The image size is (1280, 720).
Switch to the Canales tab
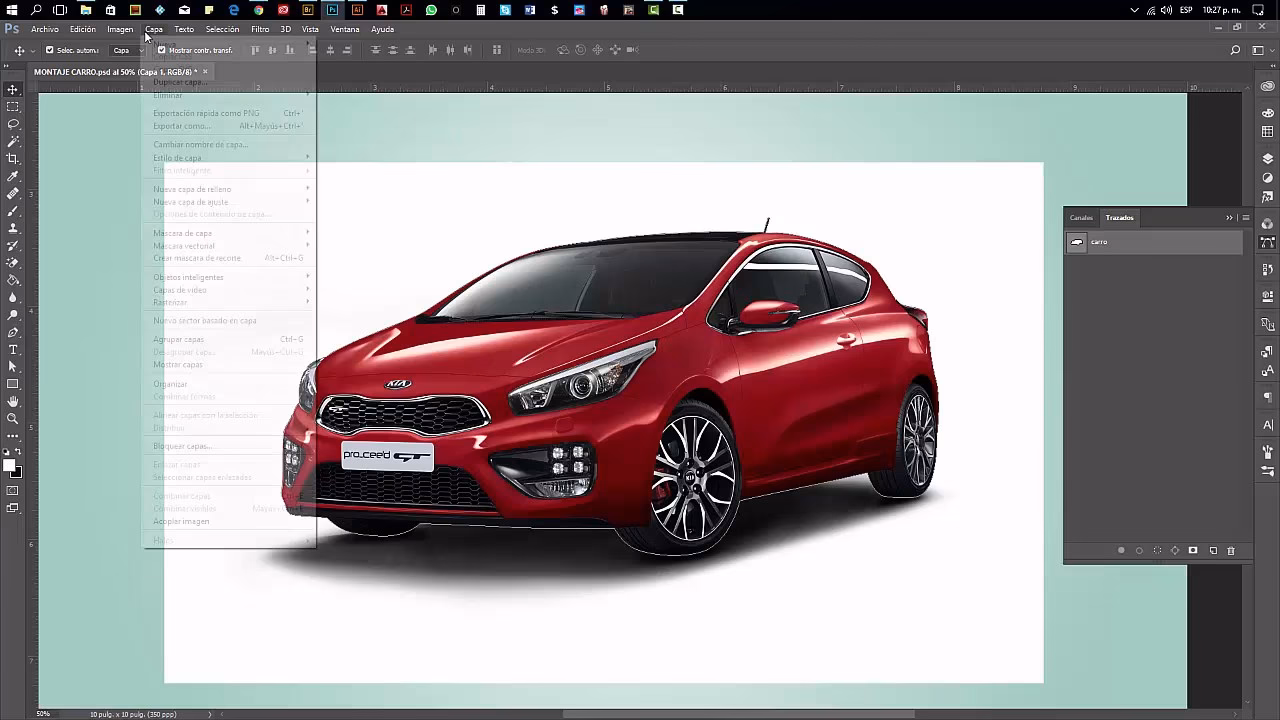[x=1083, y=217]
